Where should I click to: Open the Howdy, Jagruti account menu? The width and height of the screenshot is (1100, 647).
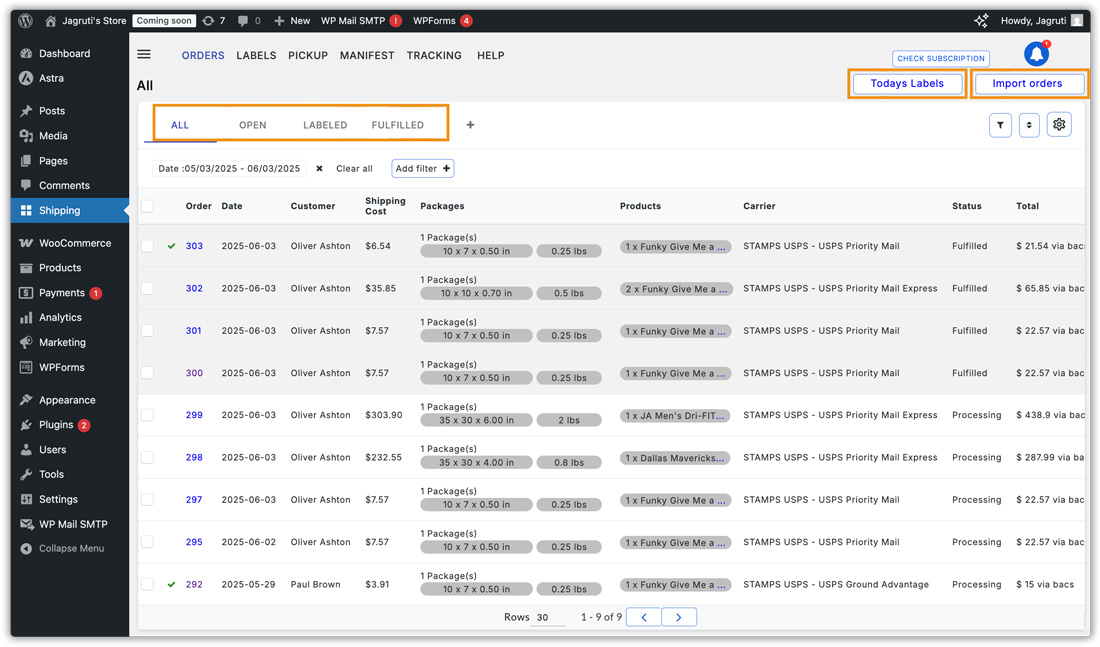(x=1042, y=20)
